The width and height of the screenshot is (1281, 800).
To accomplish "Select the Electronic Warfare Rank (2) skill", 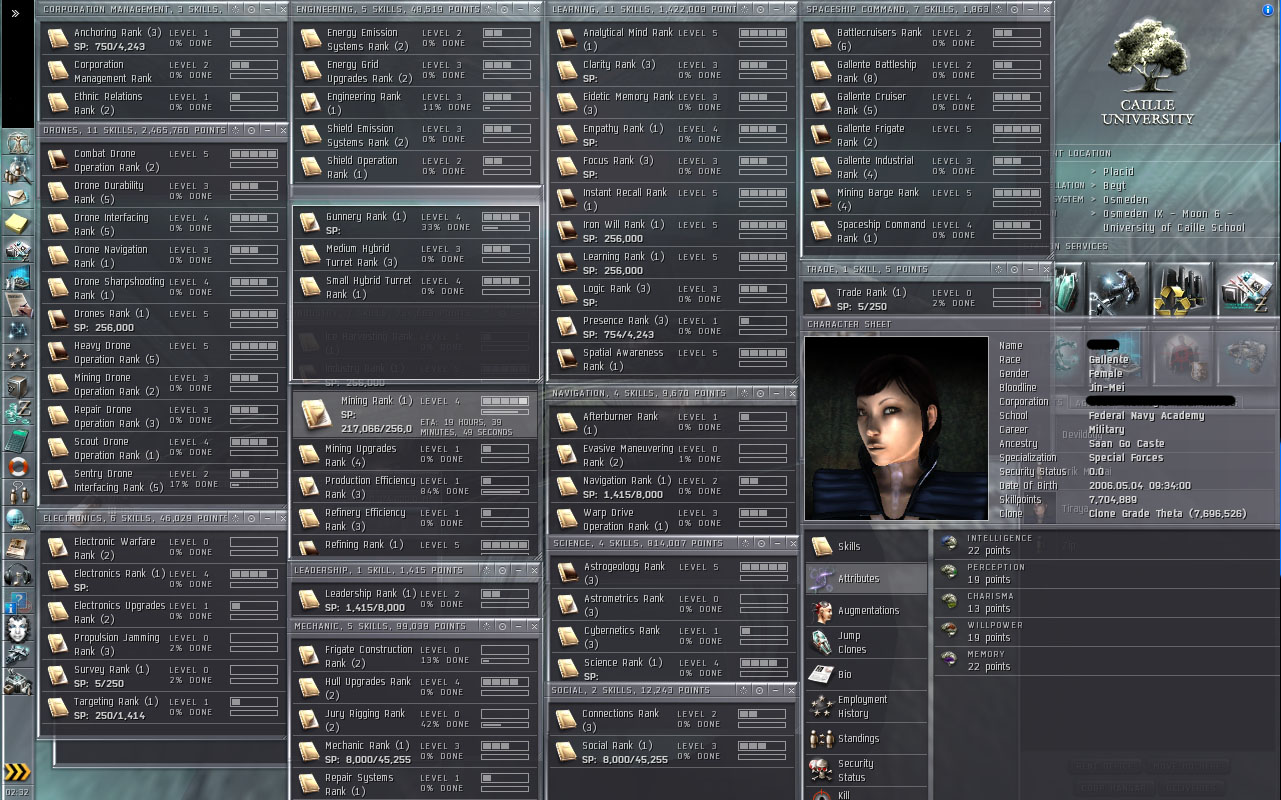I will pyautogui.click(x=164, y=548).
